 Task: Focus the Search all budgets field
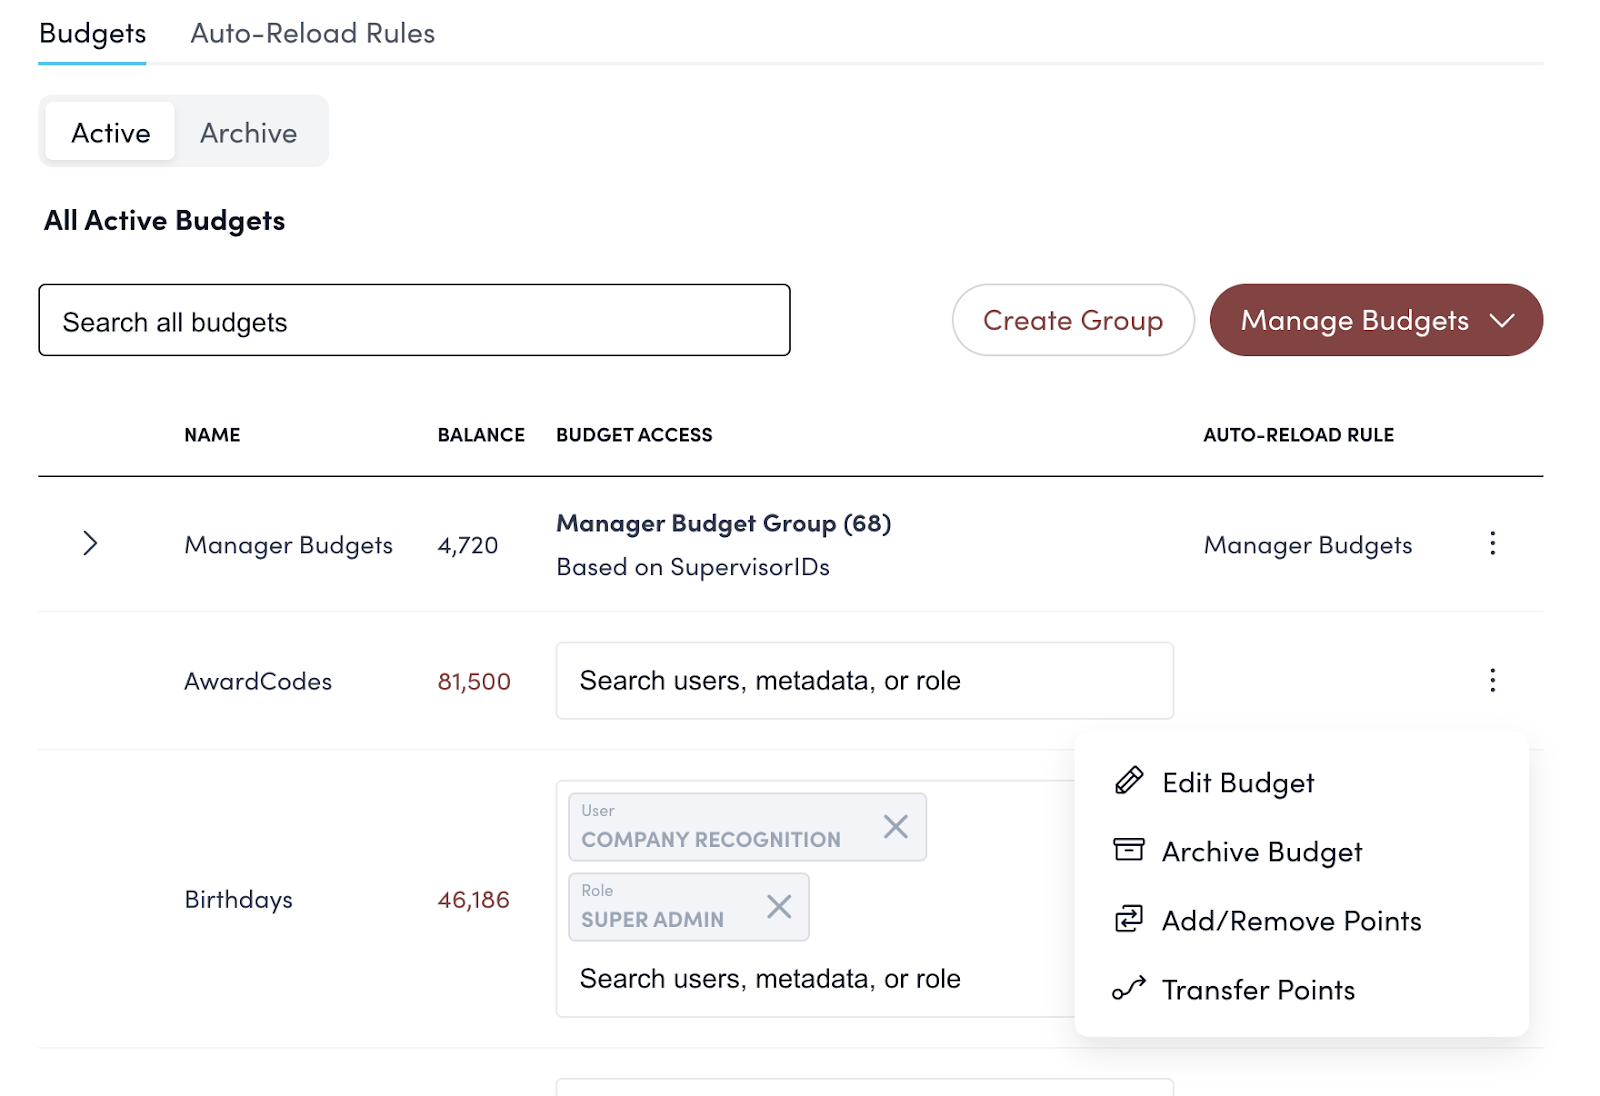pos(414,321)
